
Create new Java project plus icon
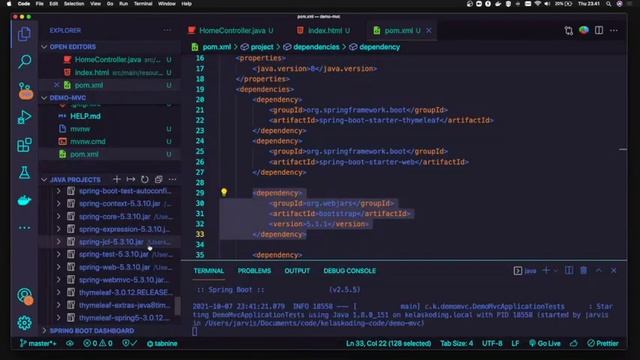point(117,179)
